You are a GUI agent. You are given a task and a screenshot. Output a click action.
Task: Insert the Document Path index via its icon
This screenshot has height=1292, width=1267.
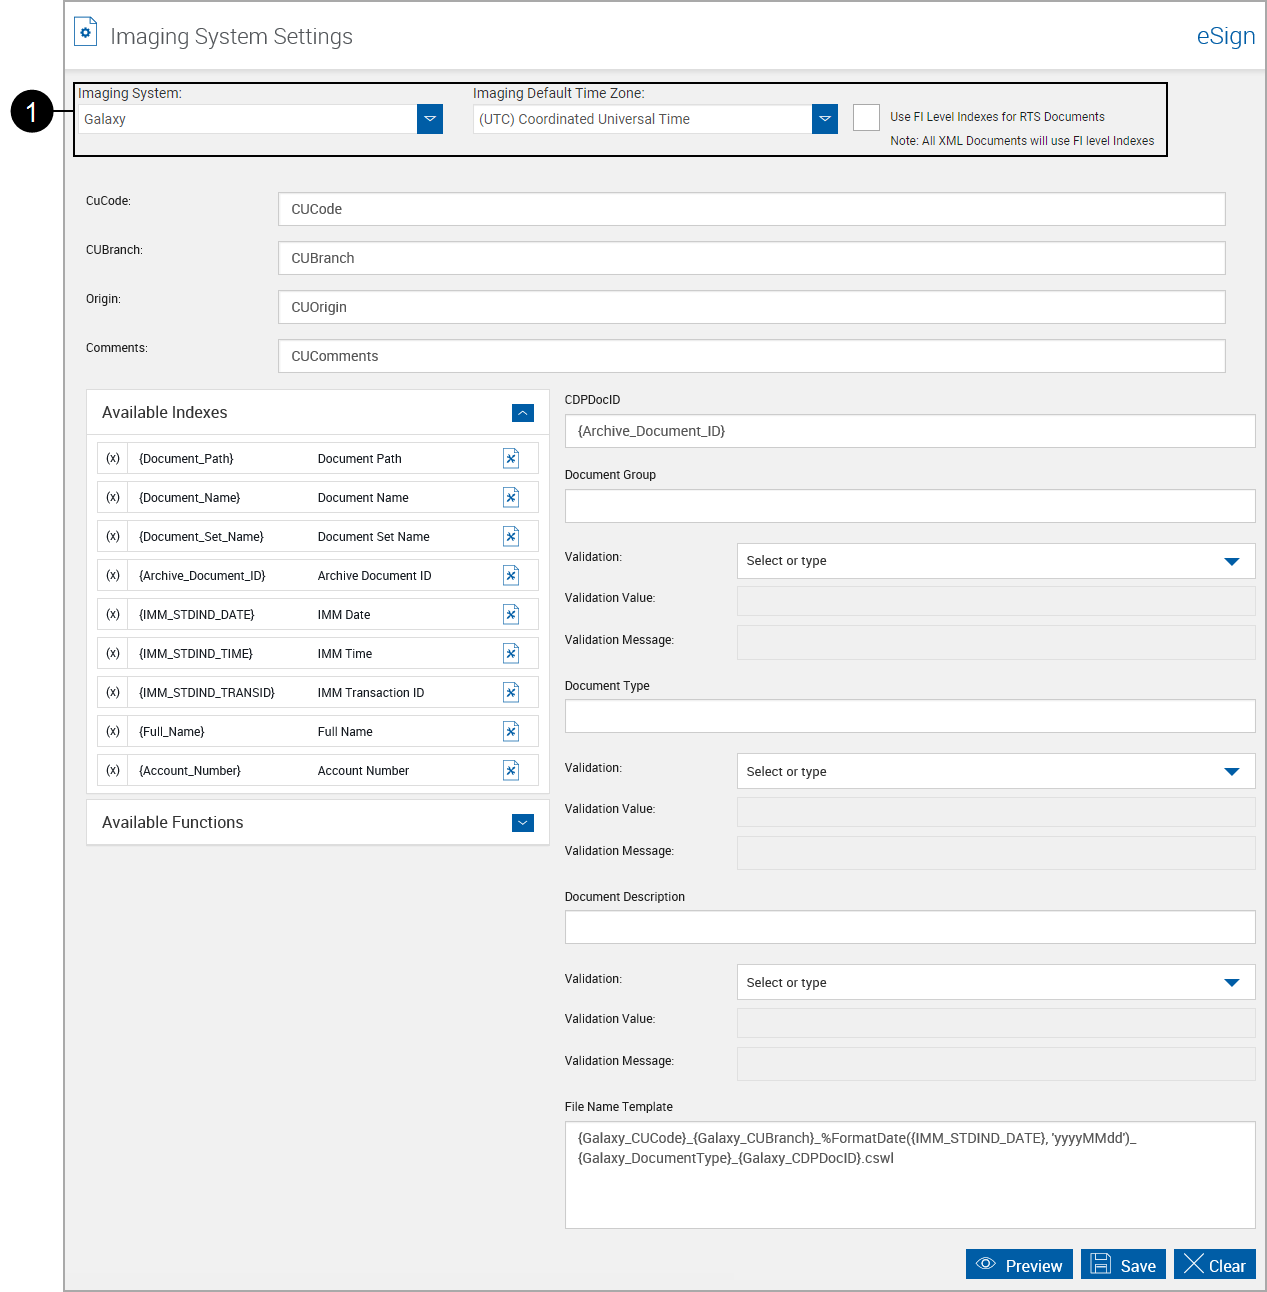(511, 458)
